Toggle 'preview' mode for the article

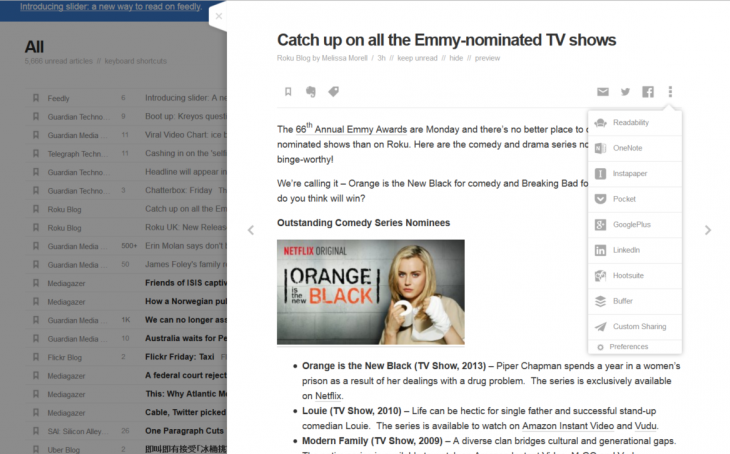pos(487,58)
